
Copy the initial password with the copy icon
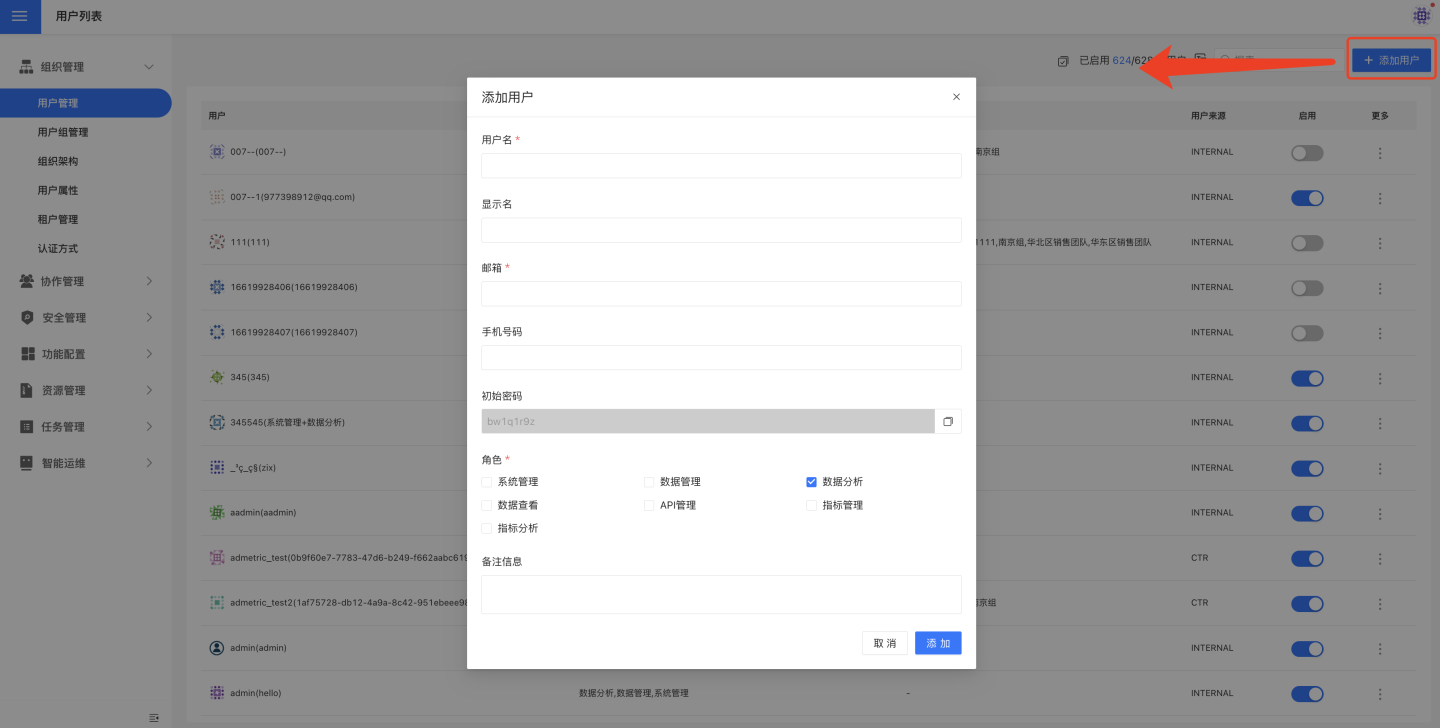click(948, 421)
